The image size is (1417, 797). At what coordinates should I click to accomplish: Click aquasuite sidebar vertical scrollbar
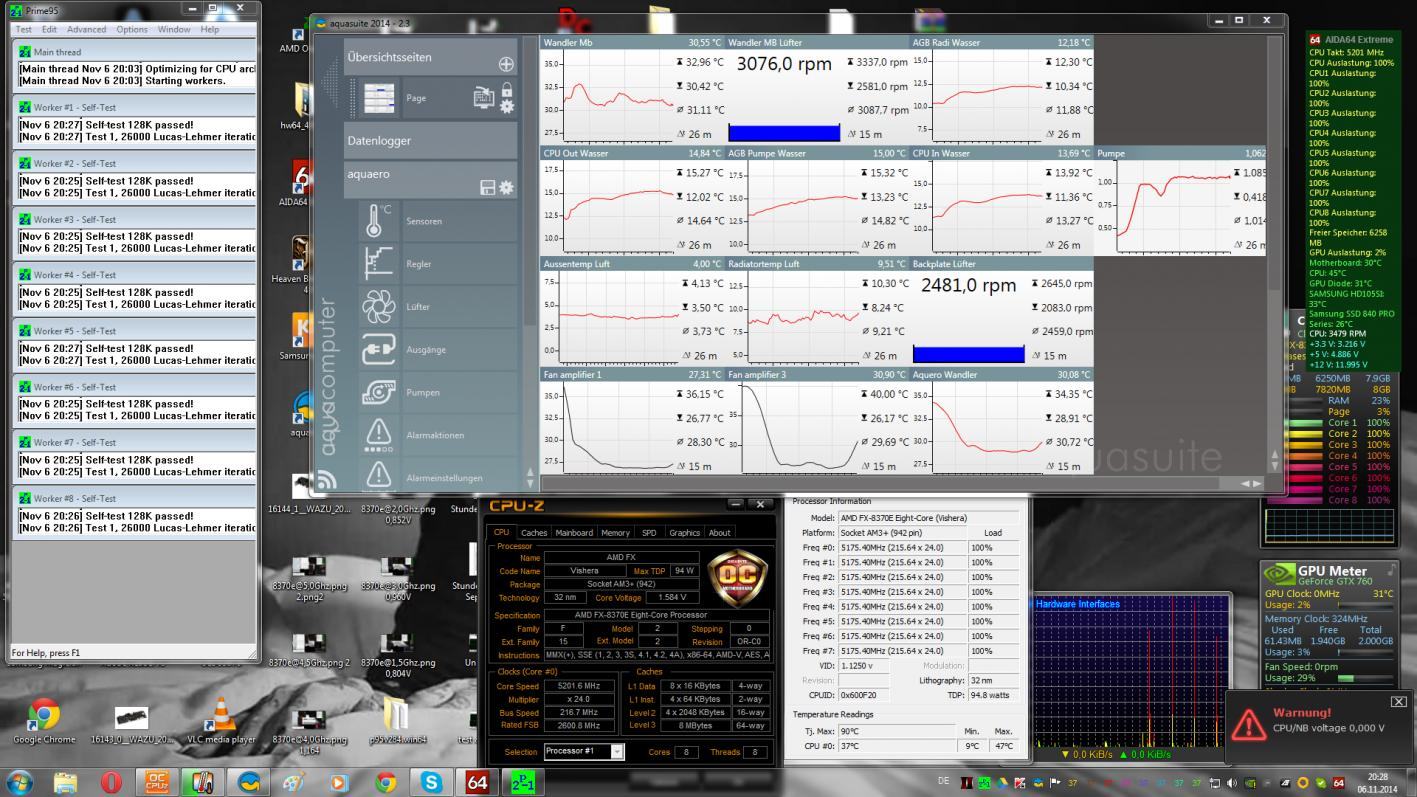pos(531,180)
